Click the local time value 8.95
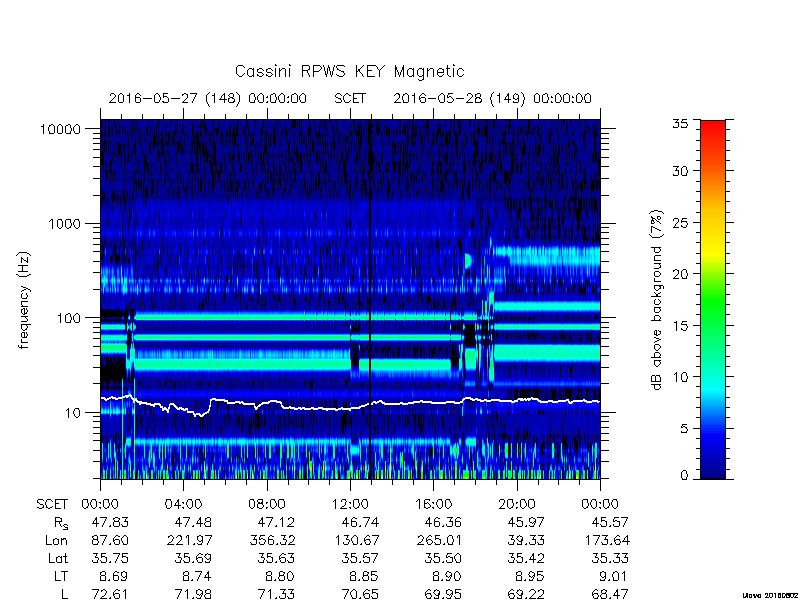 (x=530, y=577)
